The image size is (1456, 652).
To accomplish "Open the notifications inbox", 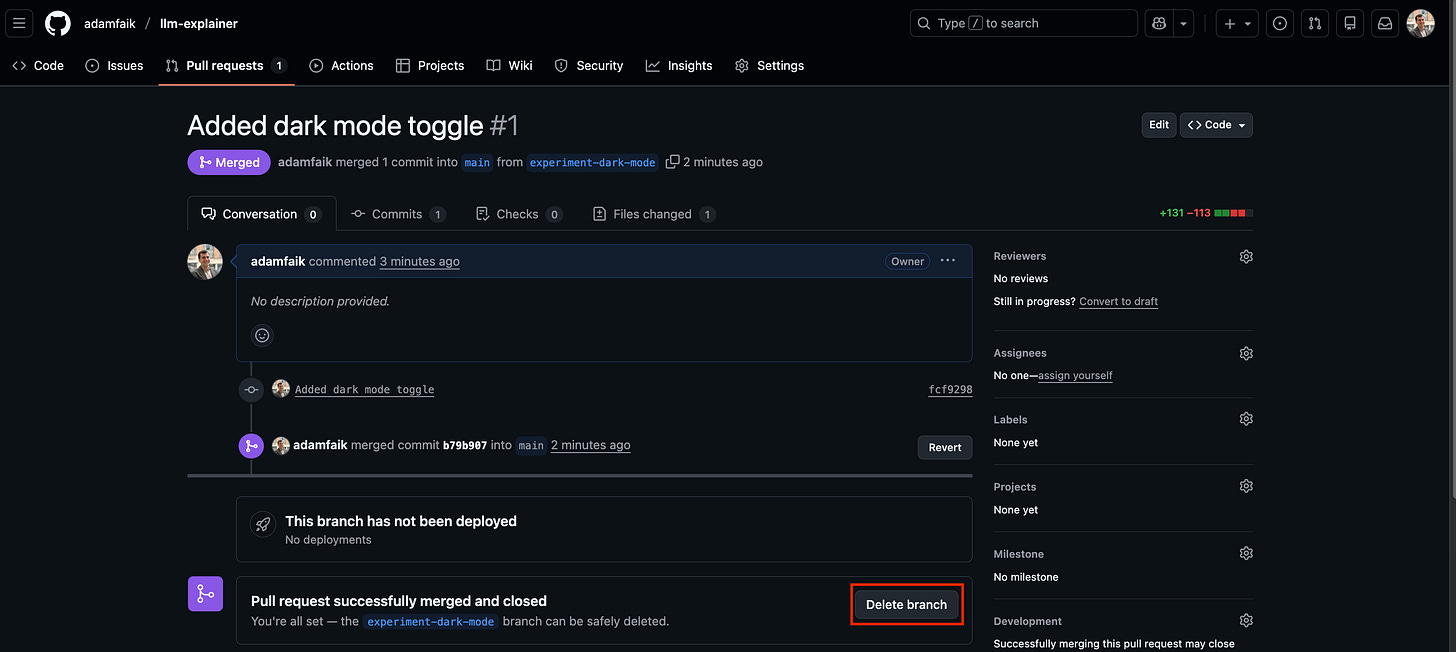I will coord(1384,22).
